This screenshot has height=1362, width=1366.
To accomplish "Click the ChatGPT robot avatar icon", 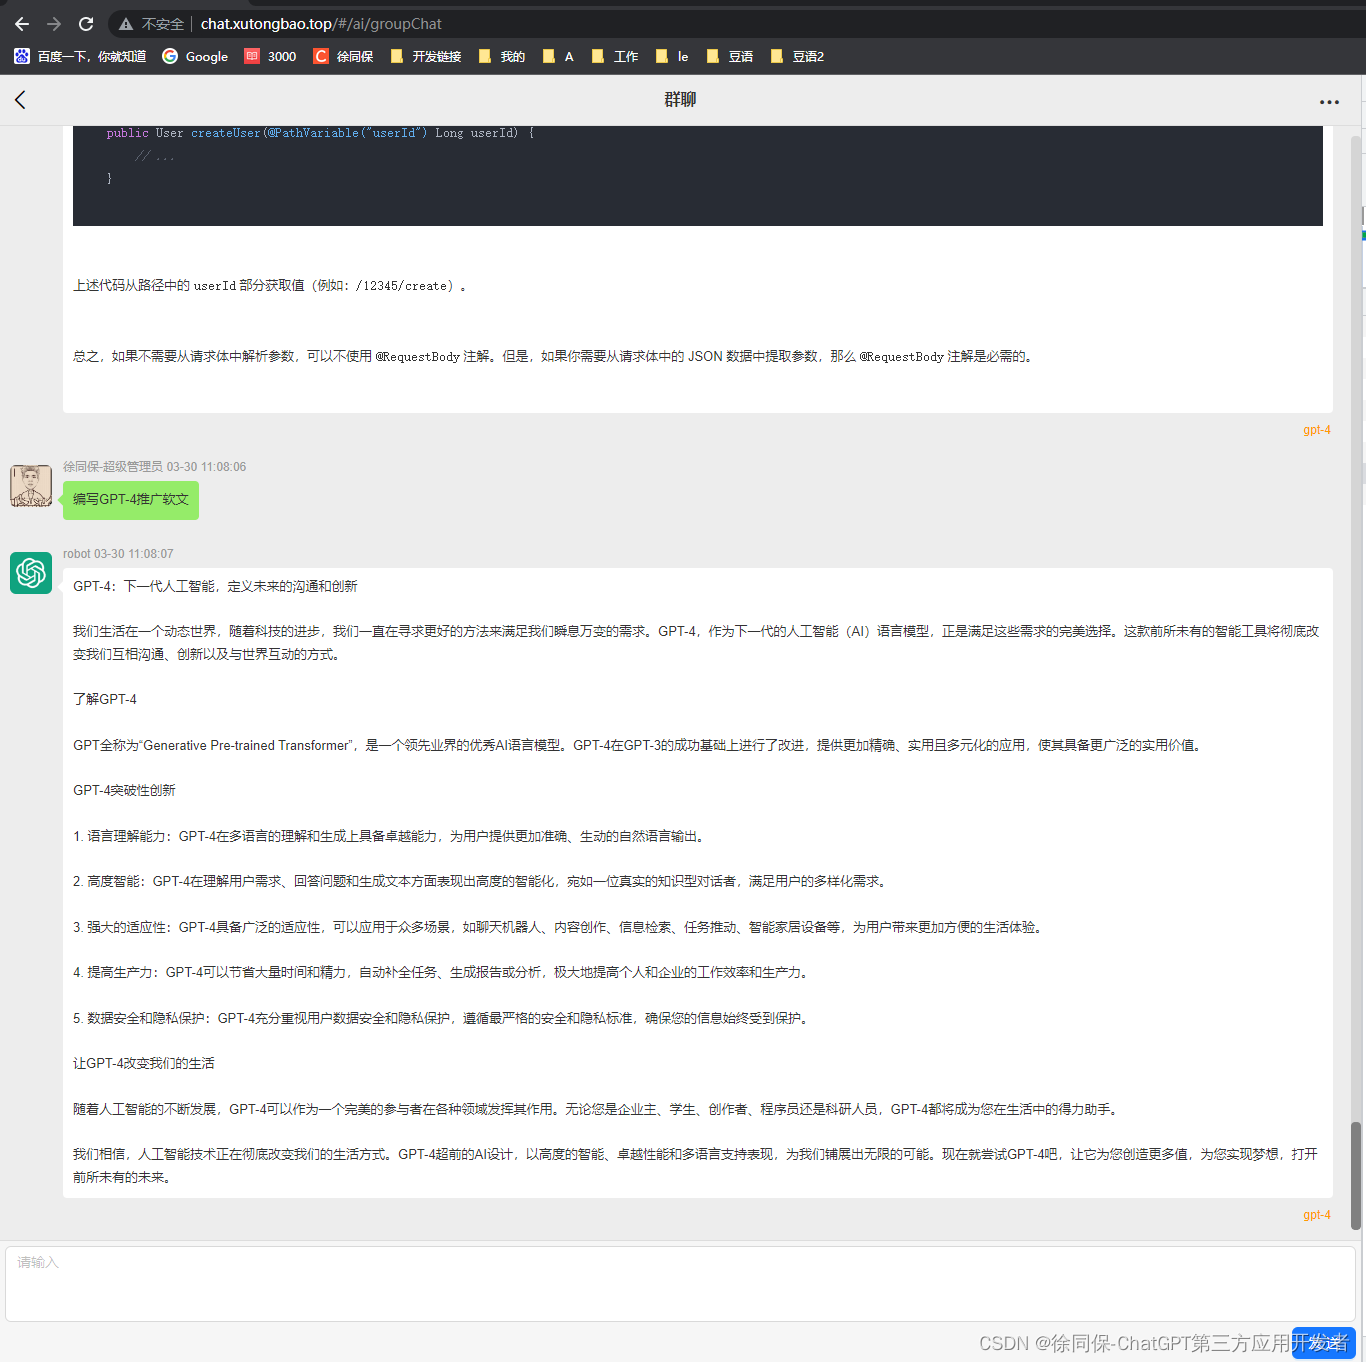I will pyautogui.click(x=31, y=573).
